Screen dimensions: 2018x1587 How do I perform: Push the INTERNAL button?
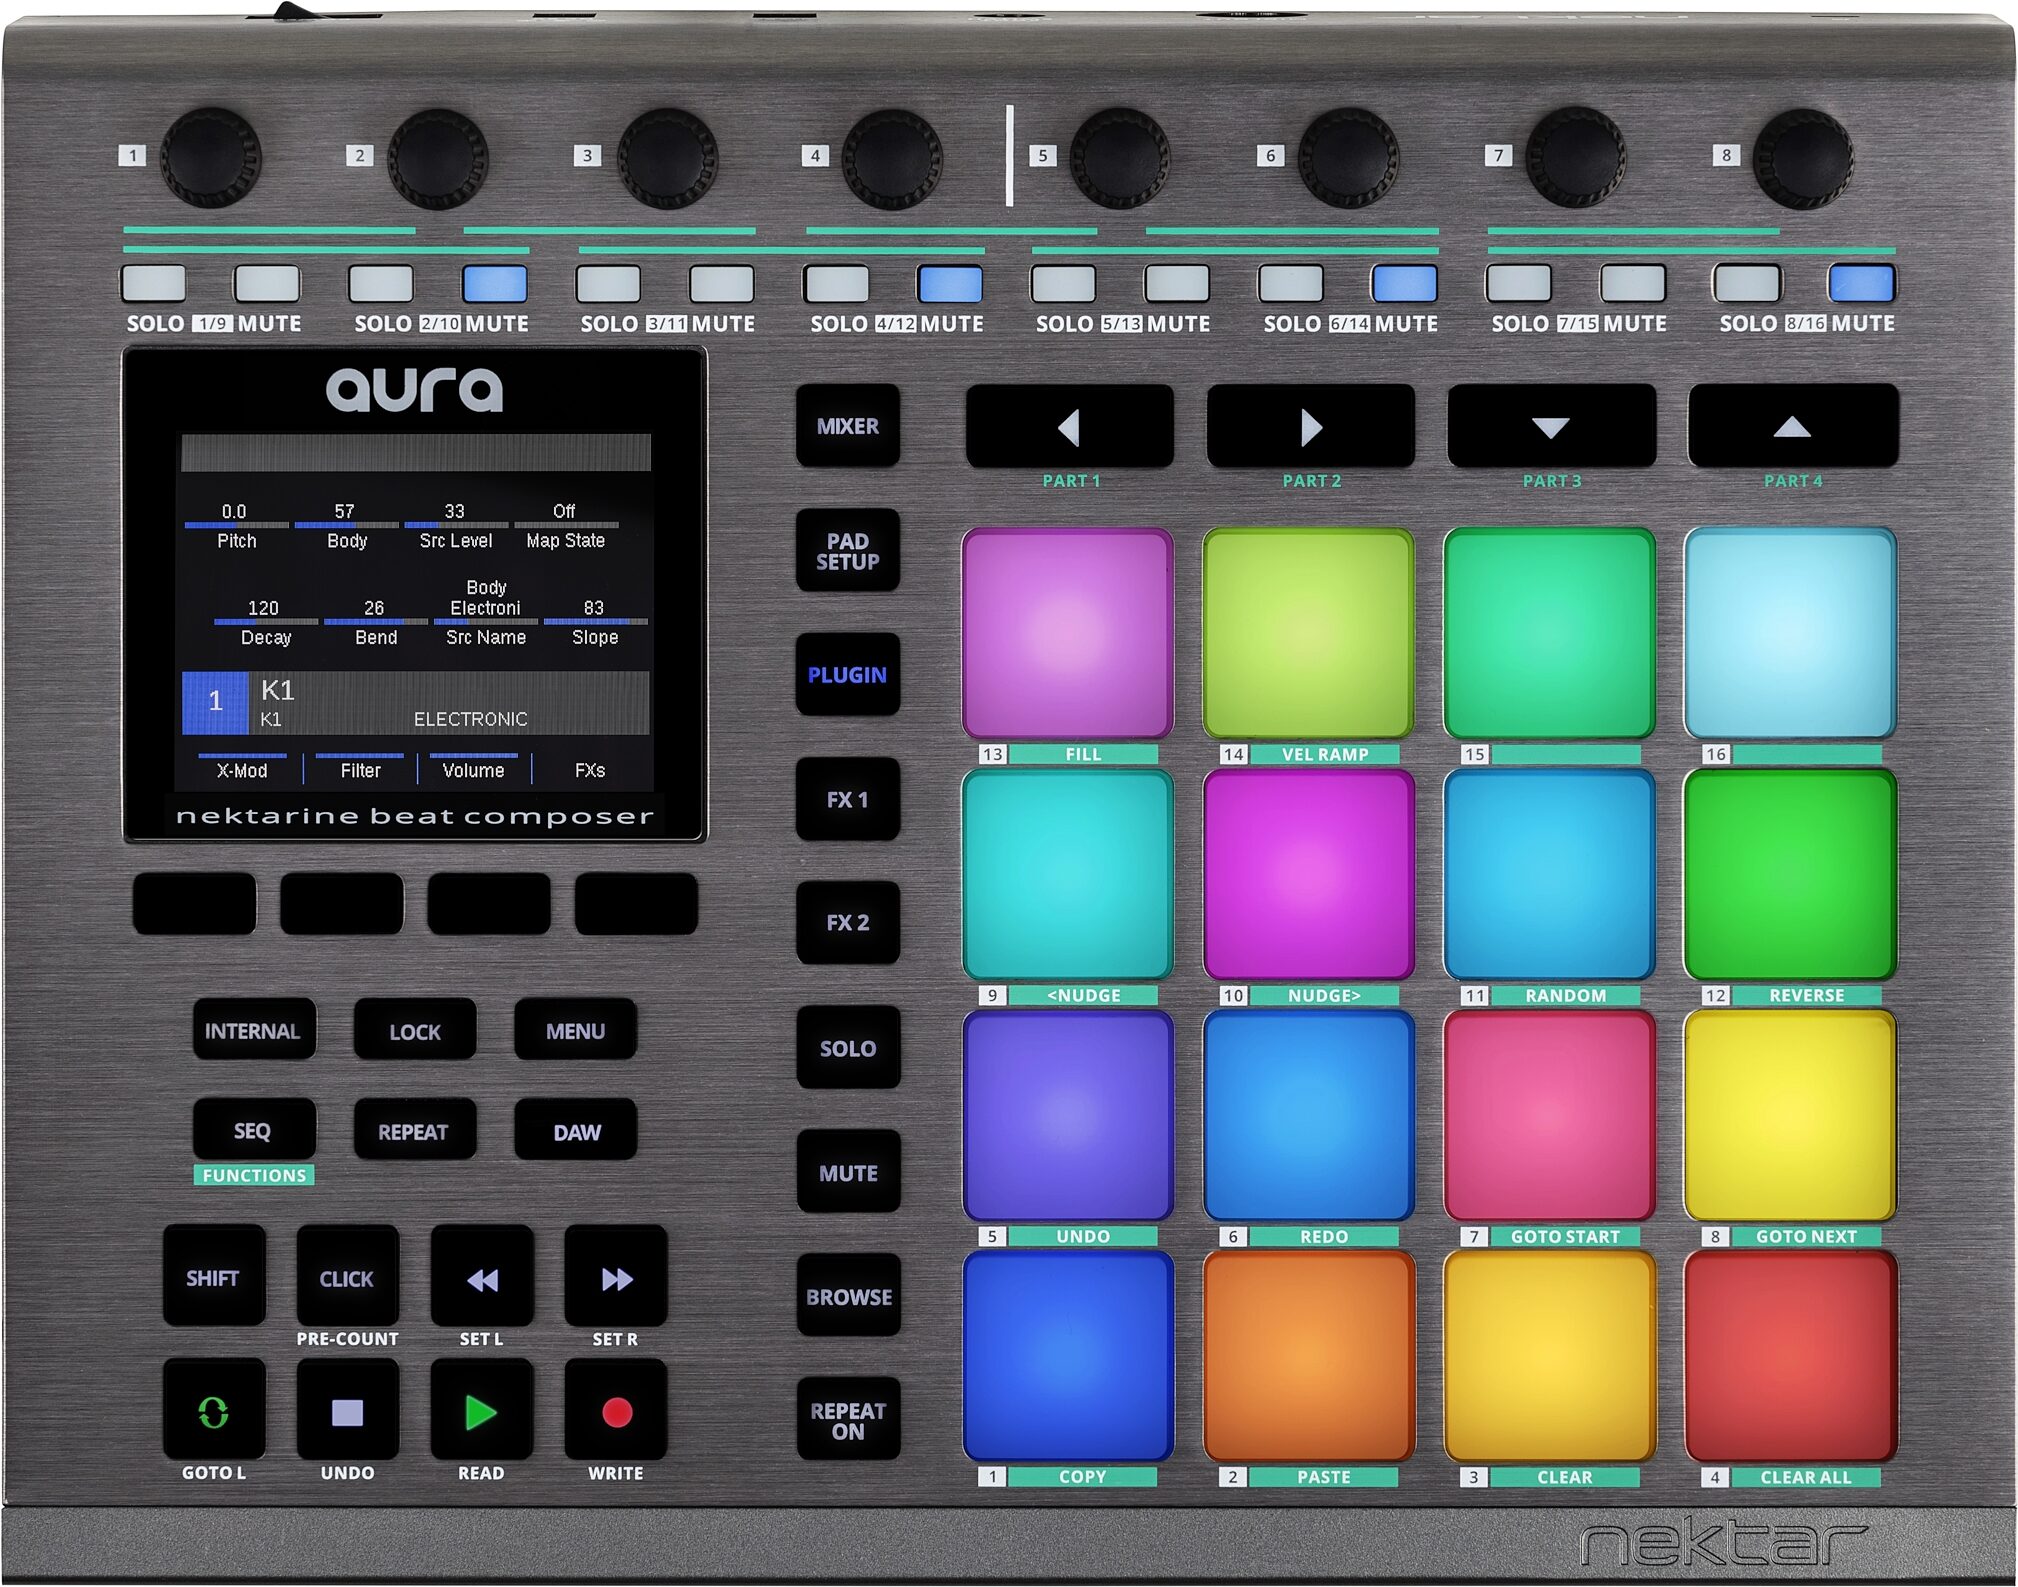pyautogui.click(x=253, y=1030)
